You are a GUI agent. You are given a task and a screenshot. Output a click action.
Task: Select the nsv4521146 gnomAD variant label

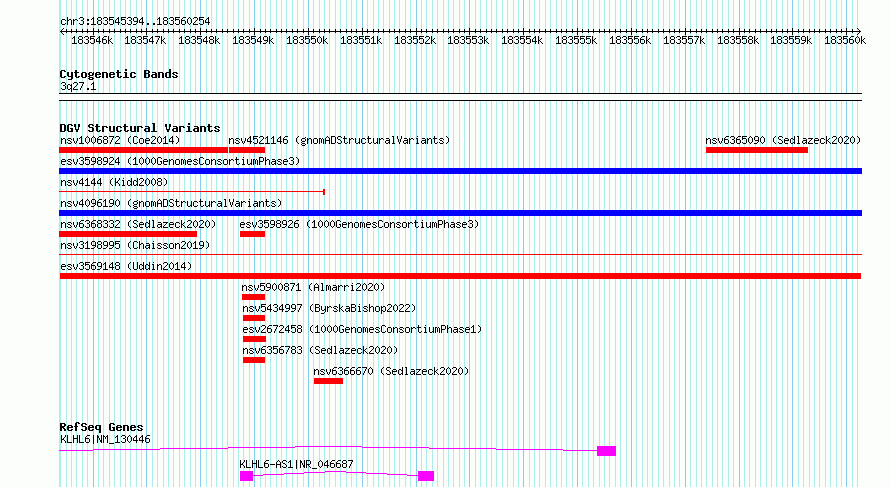click(339, 140)
